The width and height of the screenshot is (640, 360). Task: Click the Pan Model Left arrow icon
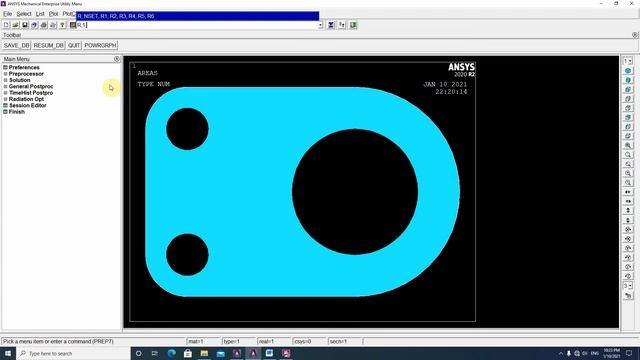[x=628, y=192]
